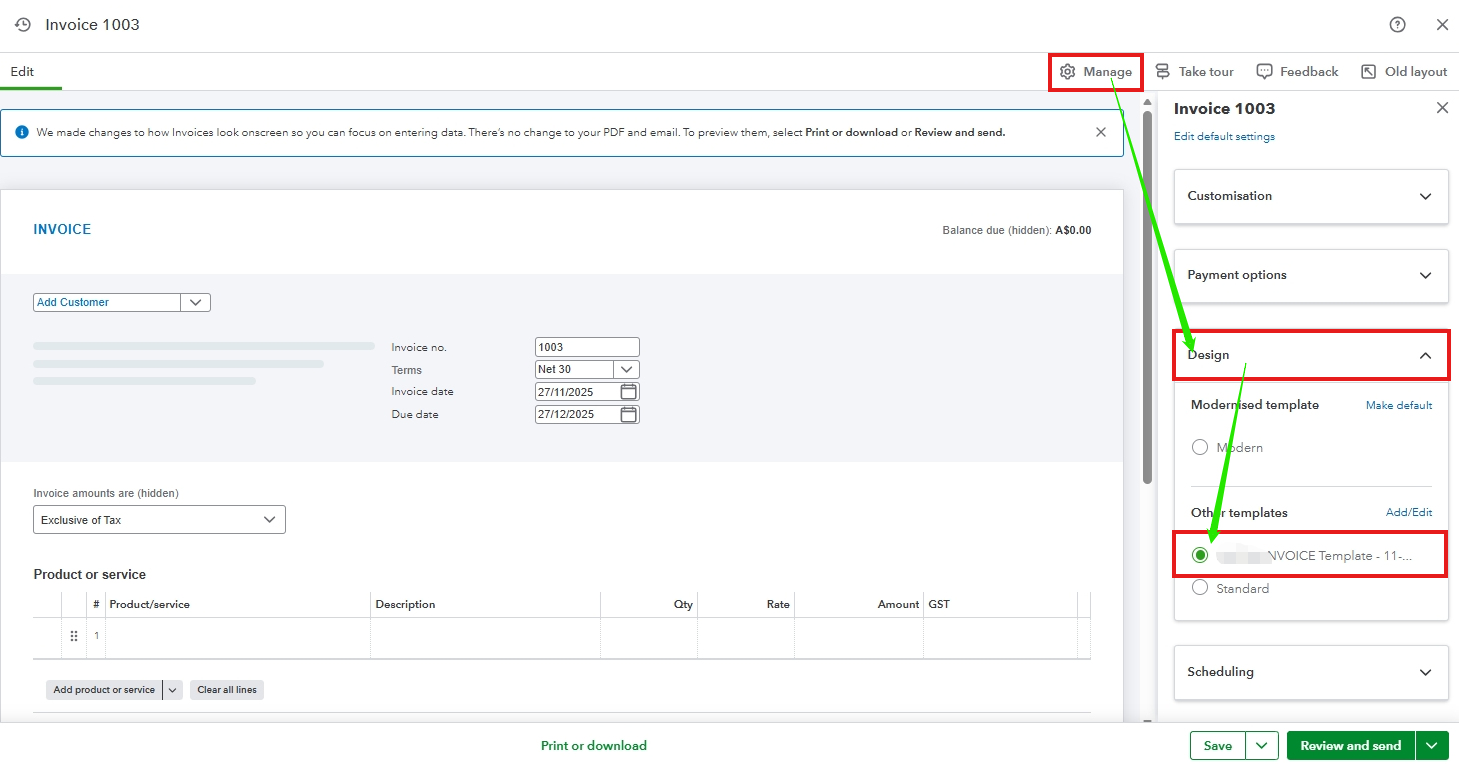Open the help question mark icon
Viewport: 1459px width, 764px height.
pyautogui.click(x=1398, y=25)
